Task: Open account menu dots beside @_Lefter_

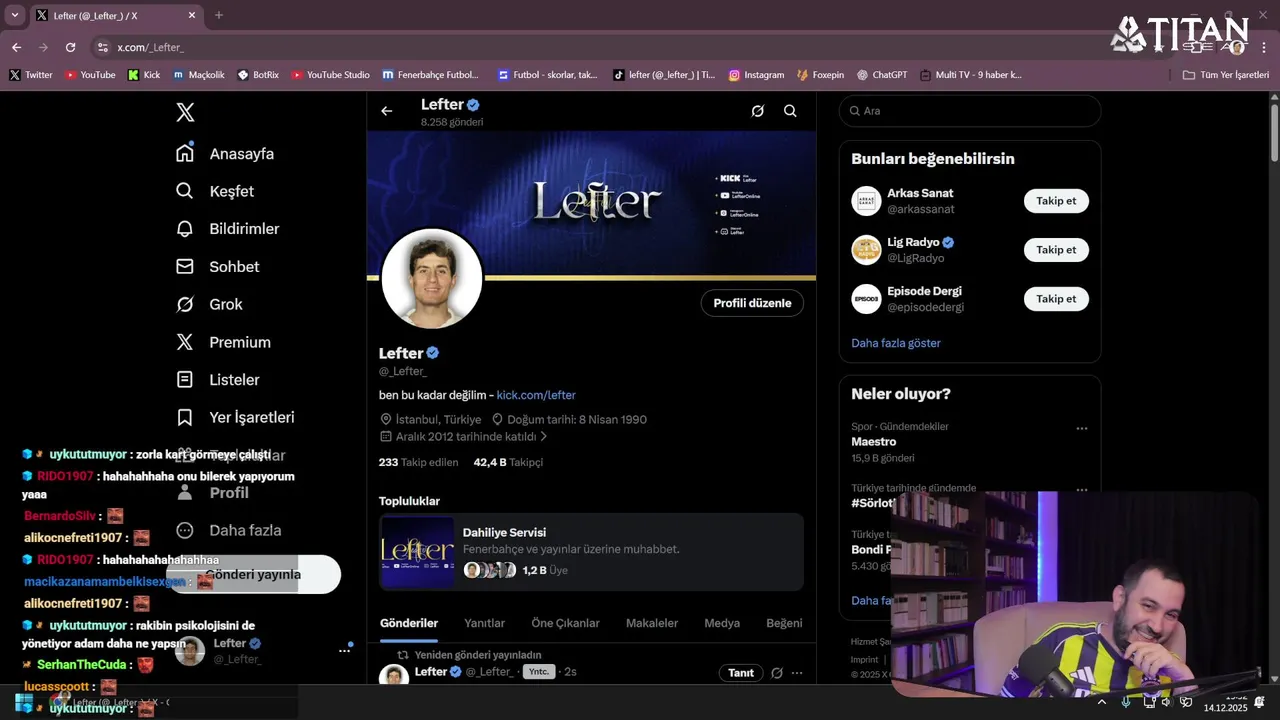Action: point(344,650)
